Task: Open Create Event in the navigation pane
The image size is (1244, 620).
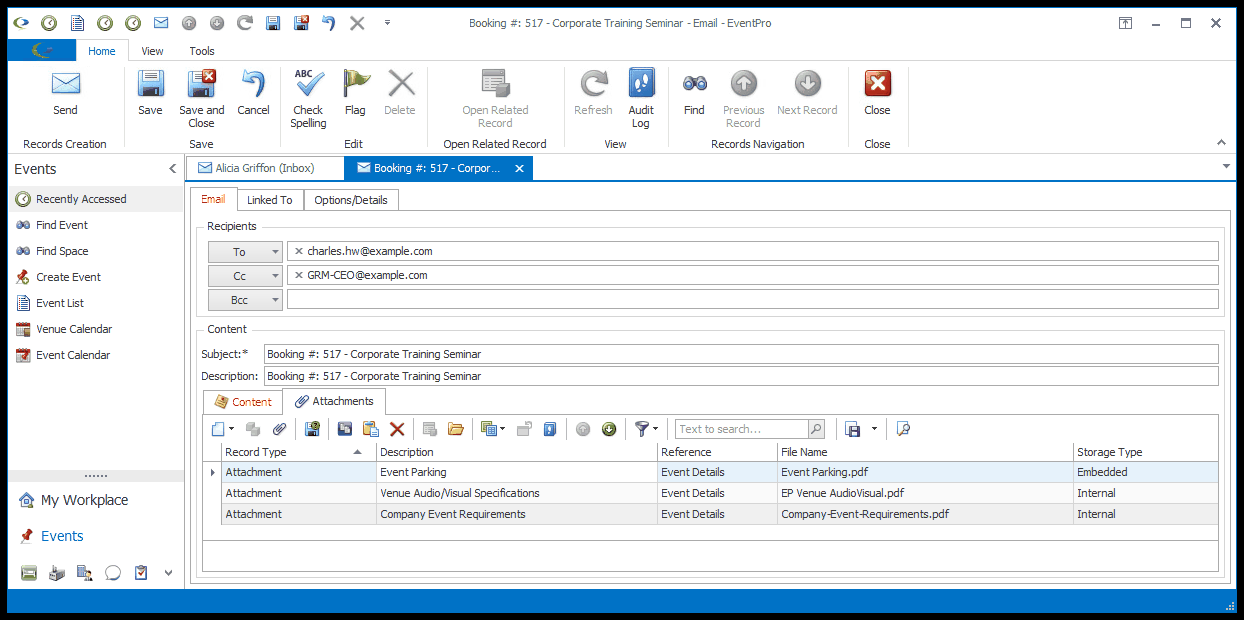Action: pyautogui.click(x=68, y=277)
